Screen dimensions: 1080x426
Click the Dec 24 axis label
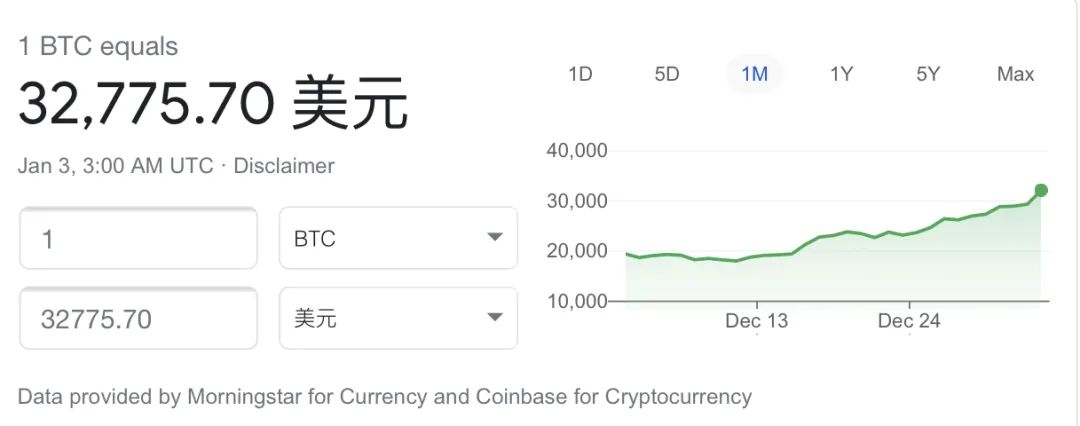[x=909, y=321]
